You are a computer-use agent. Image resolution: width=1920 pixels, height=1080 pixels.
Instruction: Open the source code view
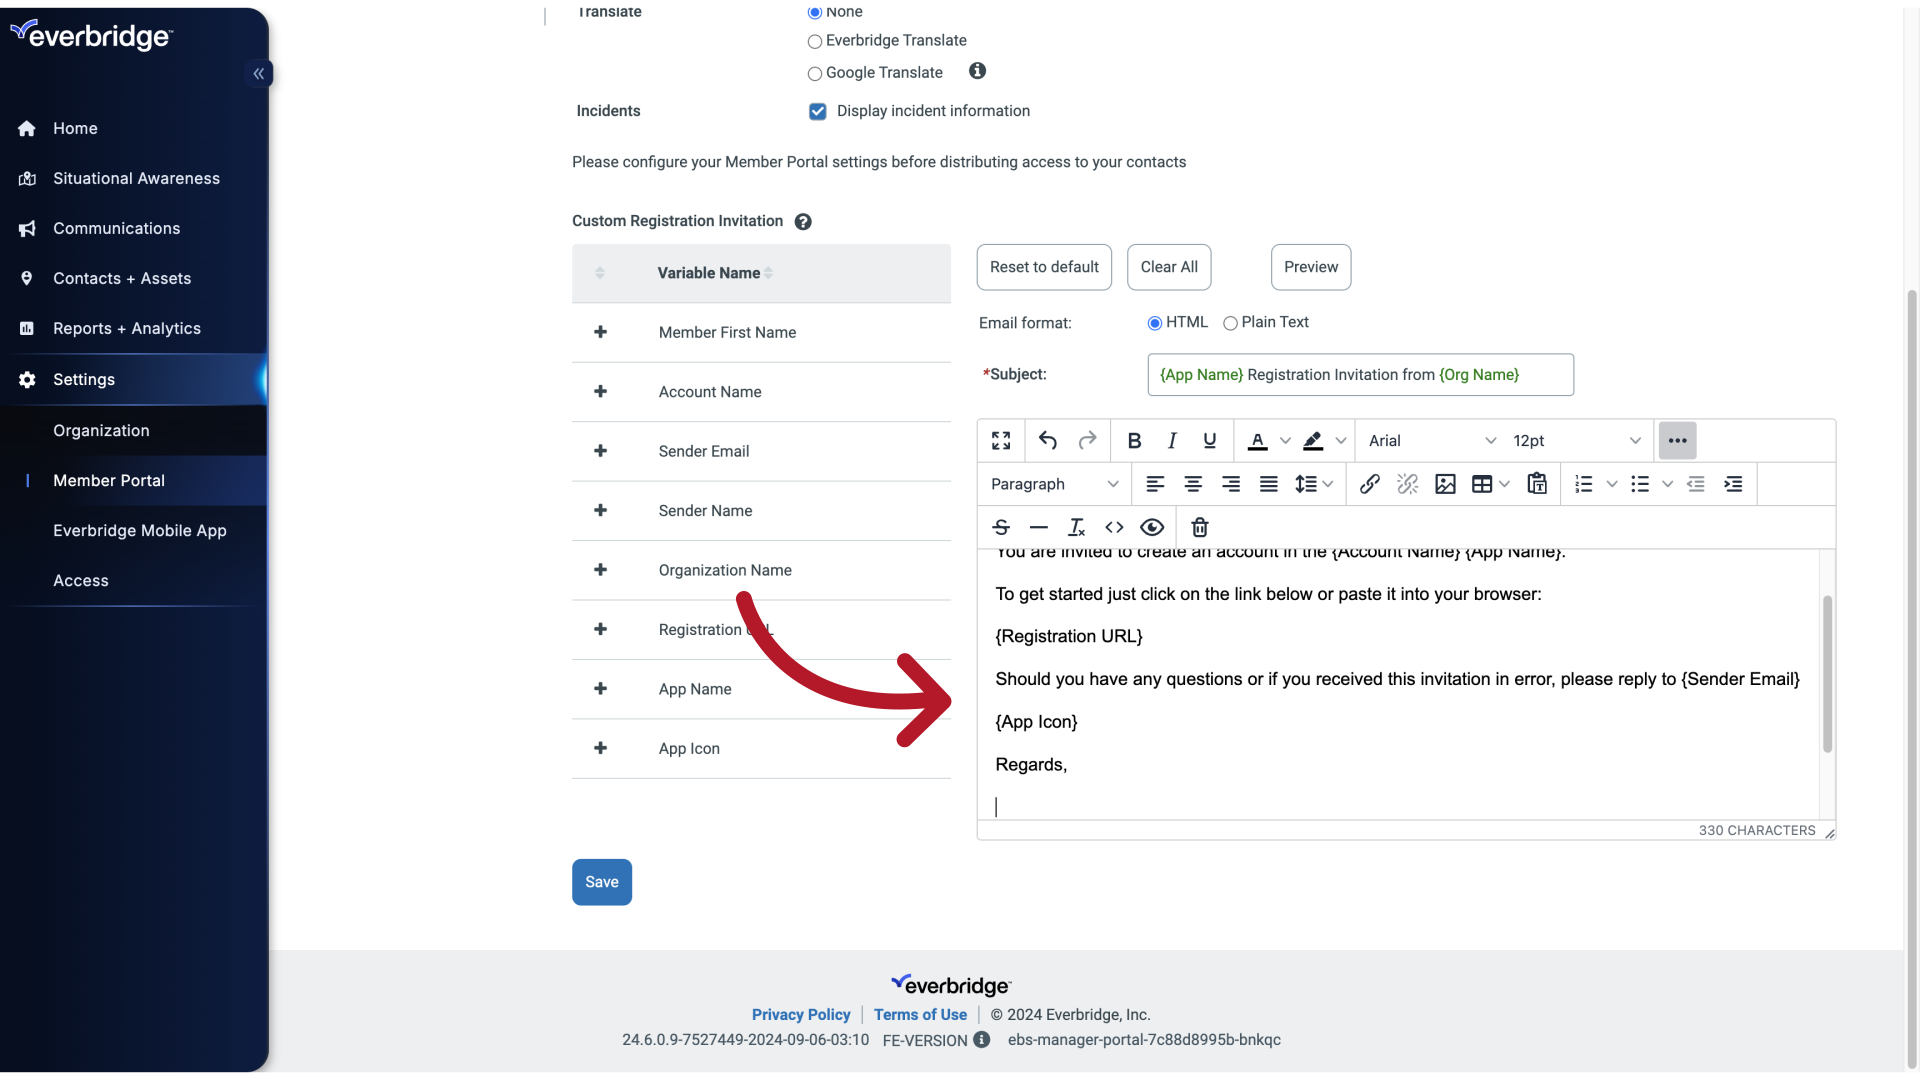[x=1114, y=527]
